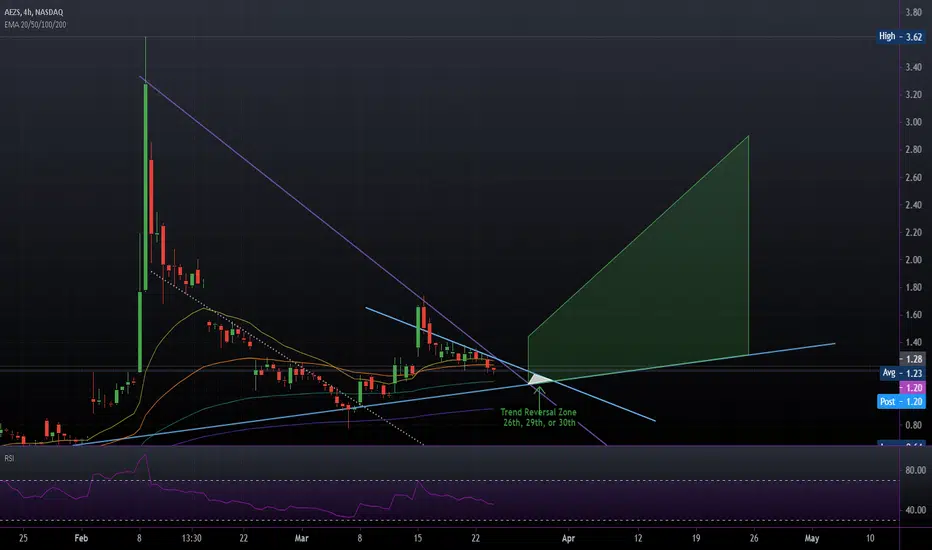Click the 12 date on time axis
The image size is (932, 550).
point(638,538)
